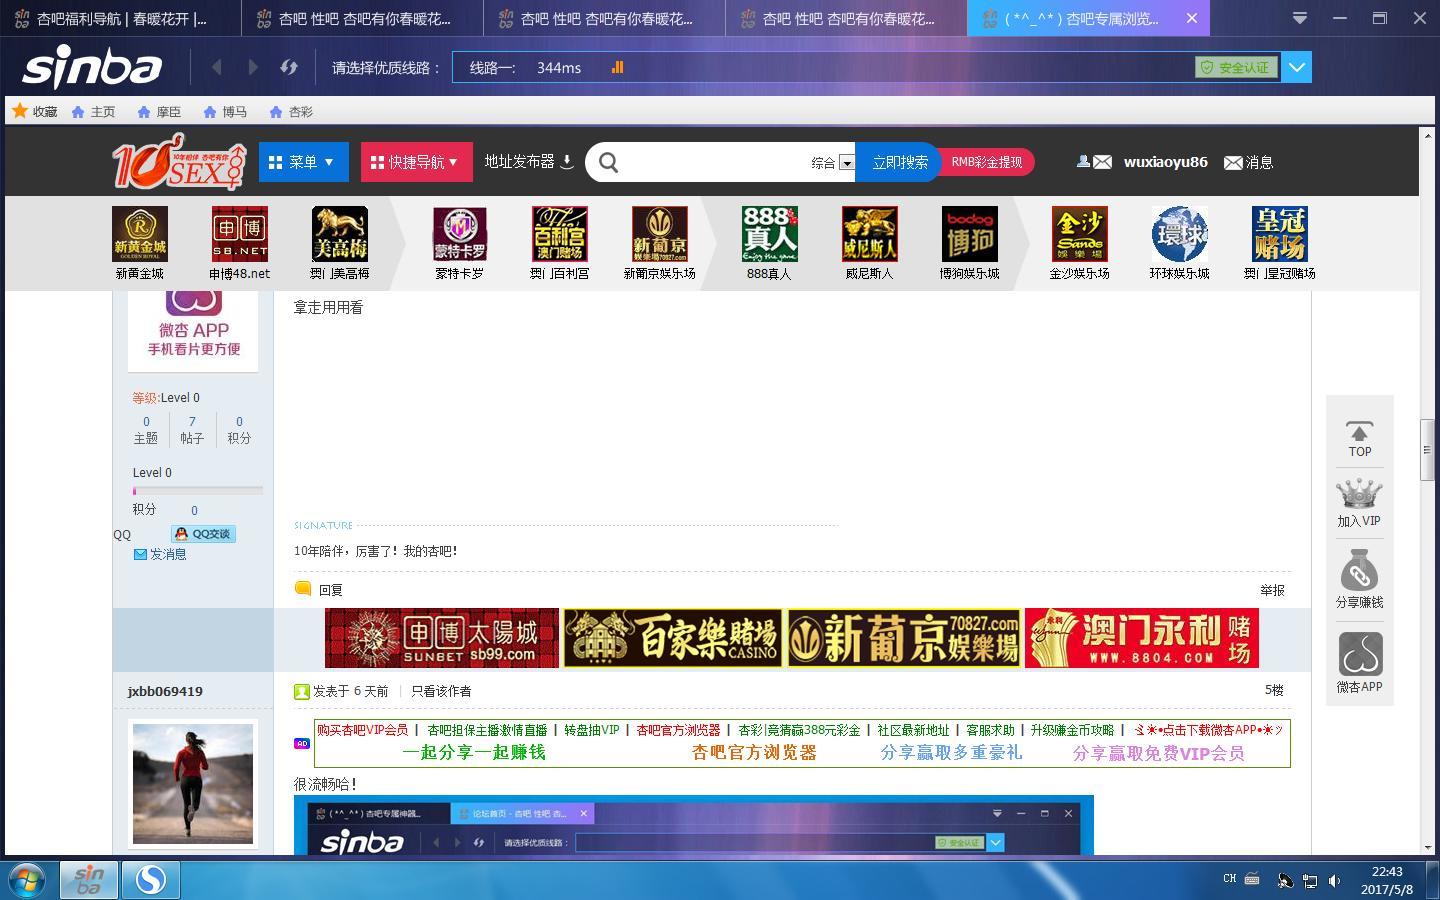Click the orange signal strength icon
Viewport: 1440px width, 900px height.
[x=617, y=67]
